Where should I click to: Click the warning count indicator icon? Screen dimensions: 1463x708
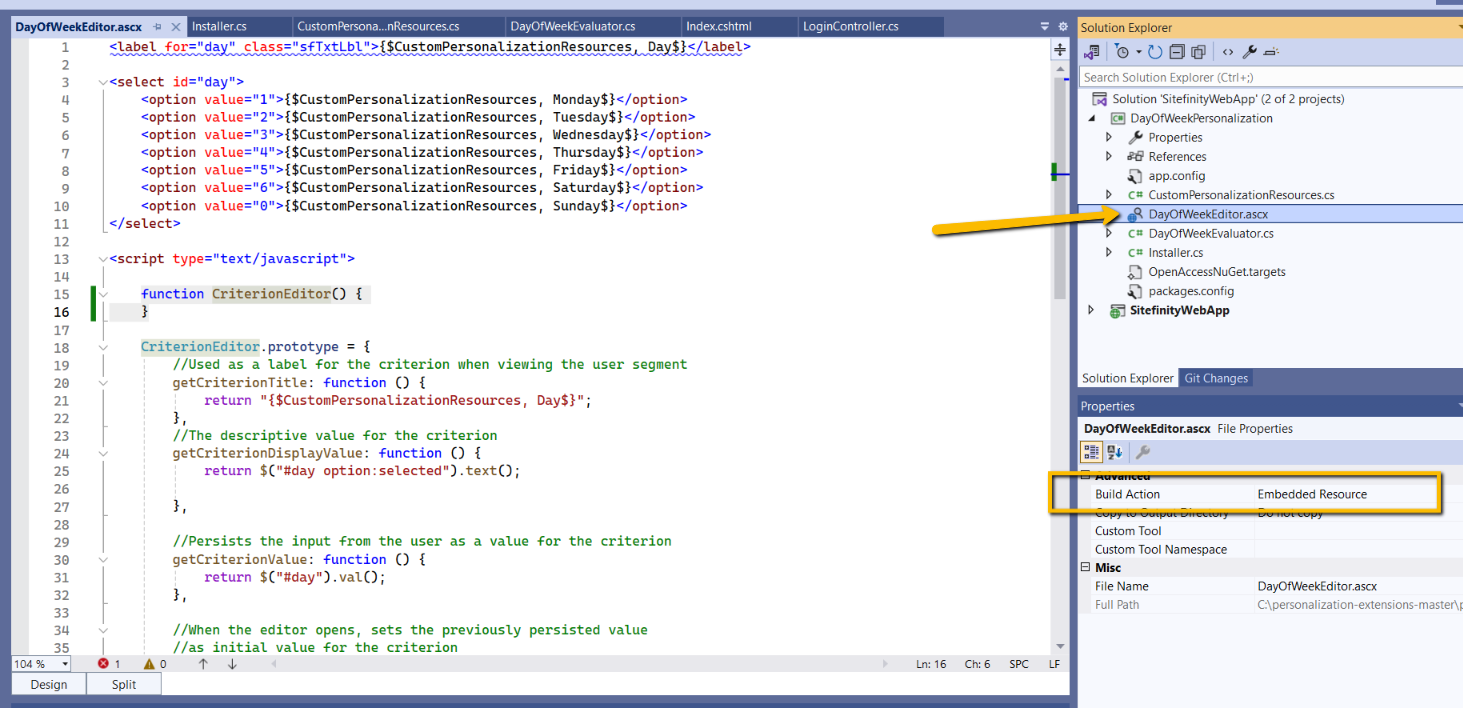[x=149, y=664]
